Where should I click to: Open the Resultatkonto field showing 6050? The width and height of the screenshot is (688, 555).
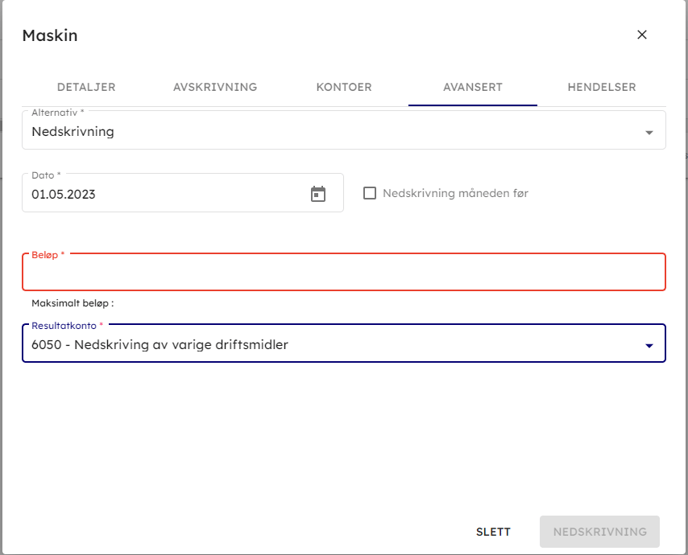point(330,346)
